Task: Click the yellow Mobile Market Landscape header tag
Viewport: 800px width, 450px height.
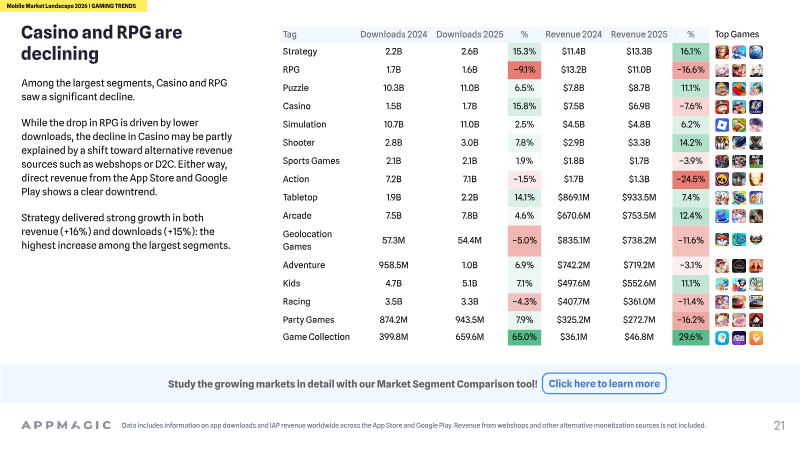Action: click(73, 6)
